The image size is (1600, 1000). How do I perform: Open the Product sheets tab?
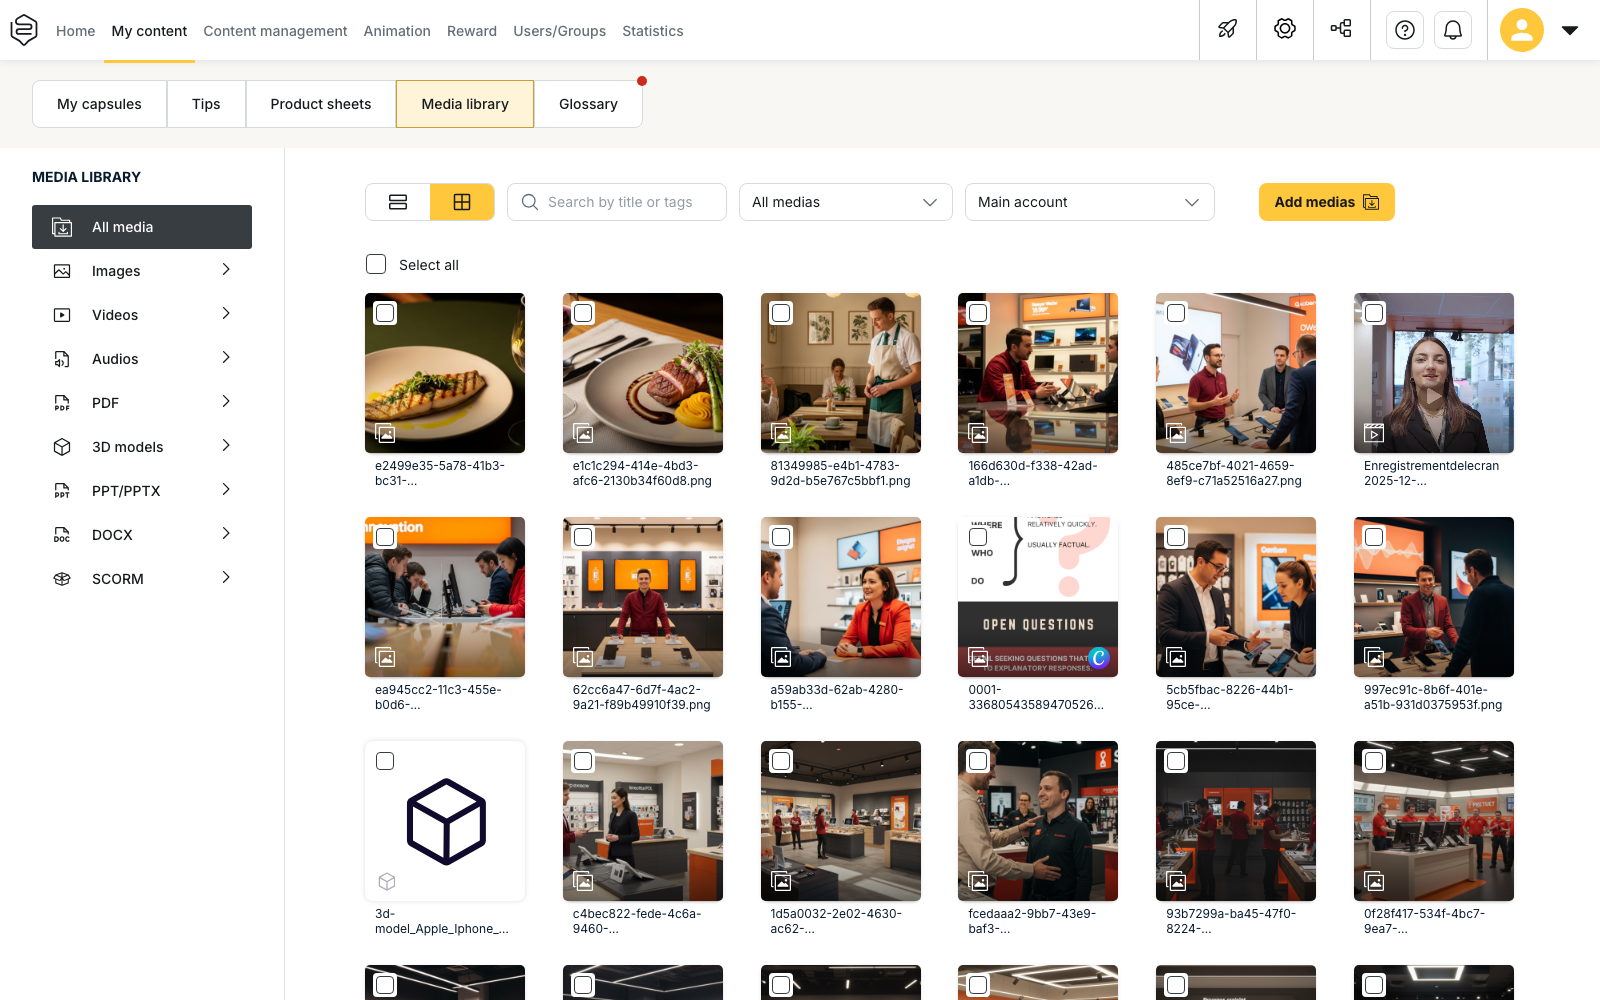pyautogui.click(x=321, y=104)
